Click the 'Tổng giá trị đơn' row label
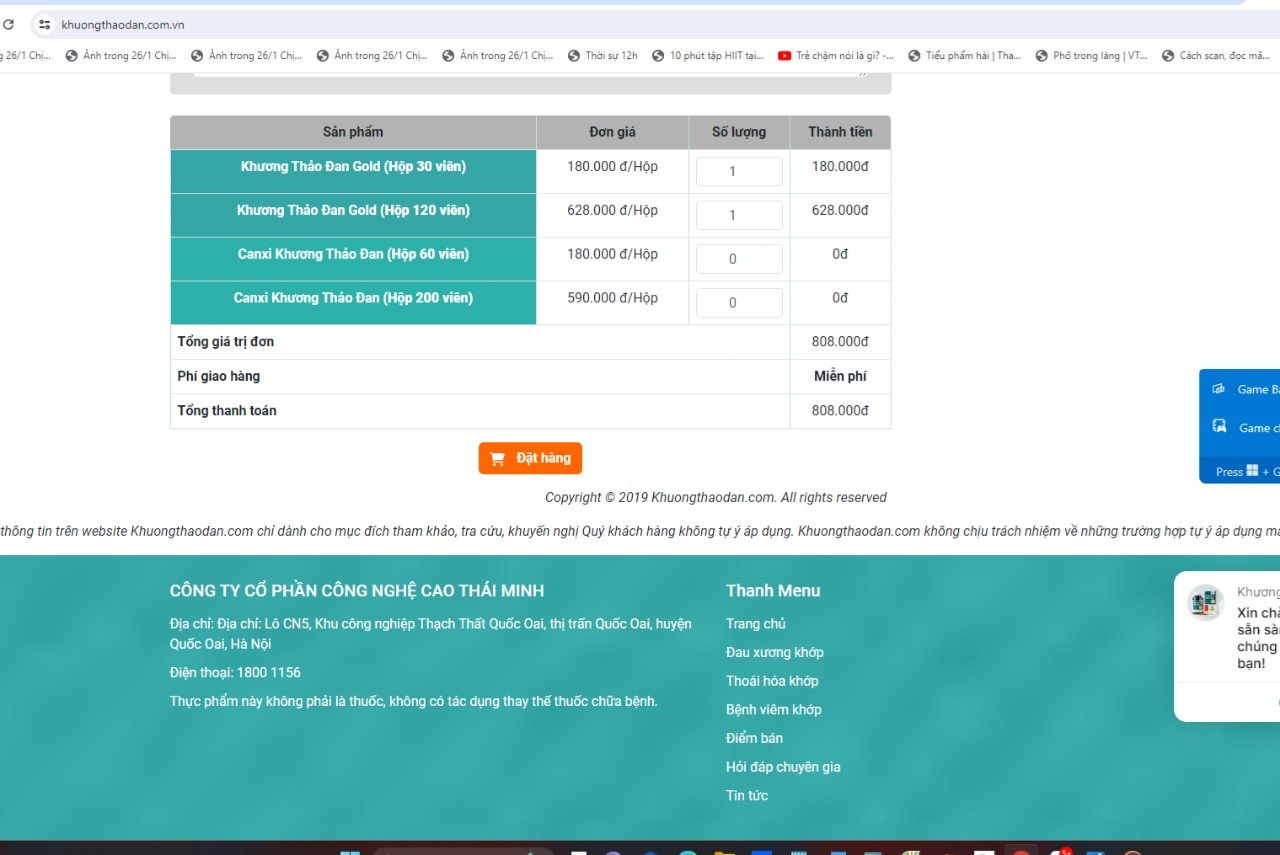 226,342
